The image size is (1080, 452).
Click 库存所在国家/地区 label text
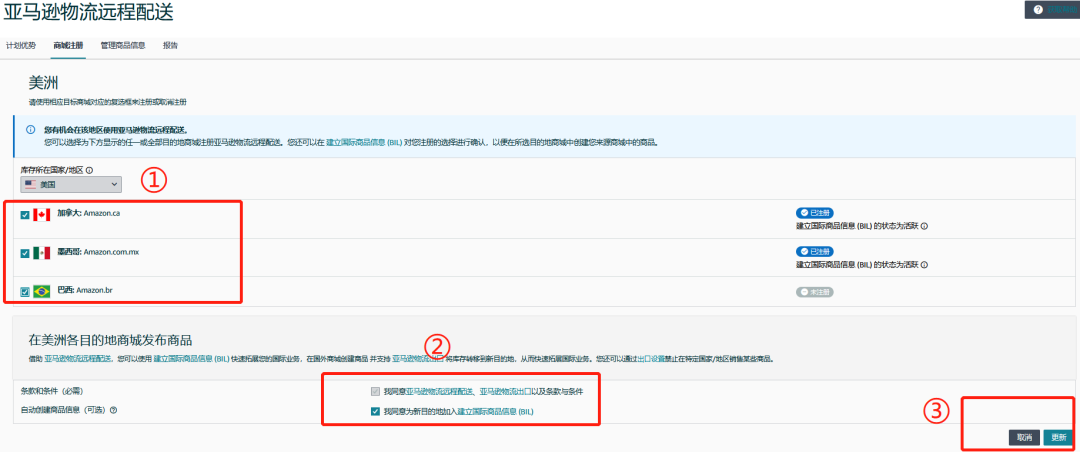tap(52, 170)
